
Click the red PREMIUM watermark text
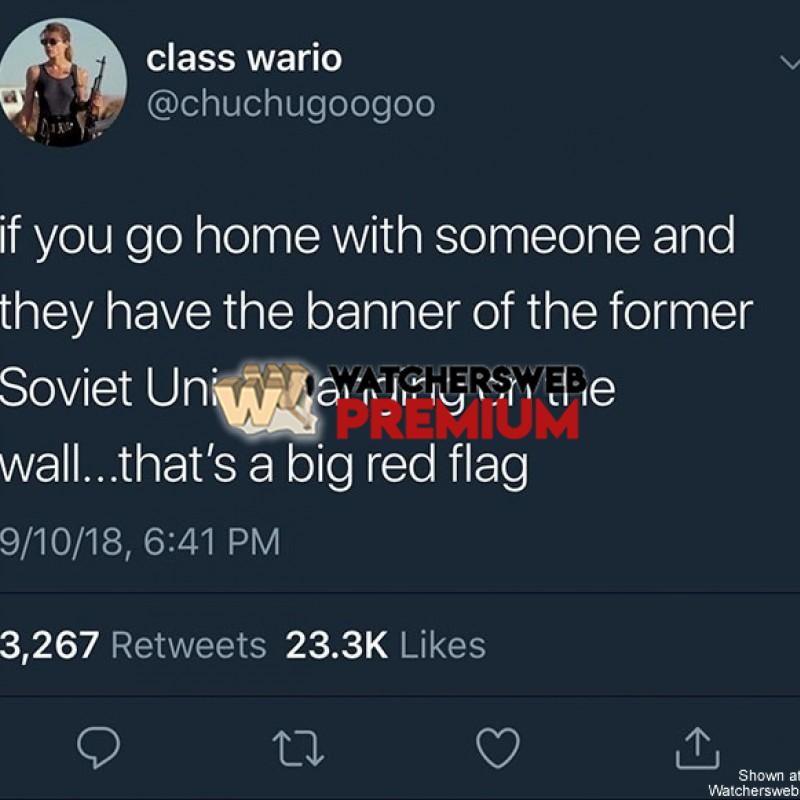tap(458, 420)
